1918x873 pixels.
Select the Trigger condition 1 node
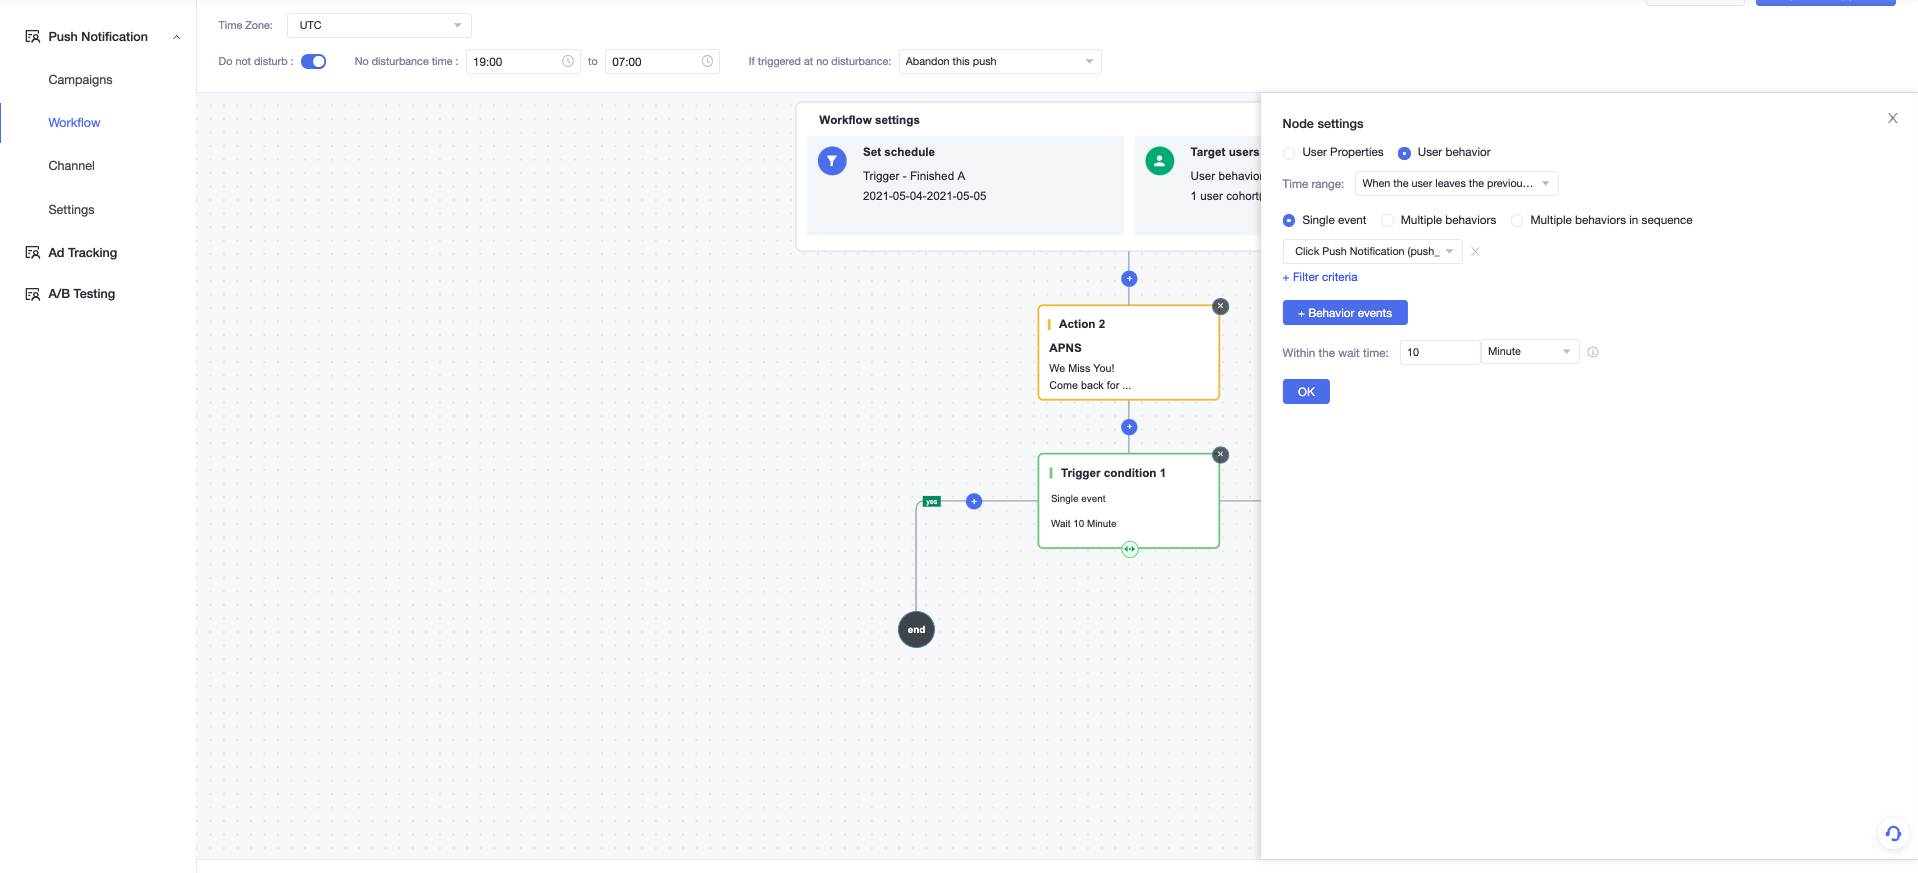tap(1129, 501)
